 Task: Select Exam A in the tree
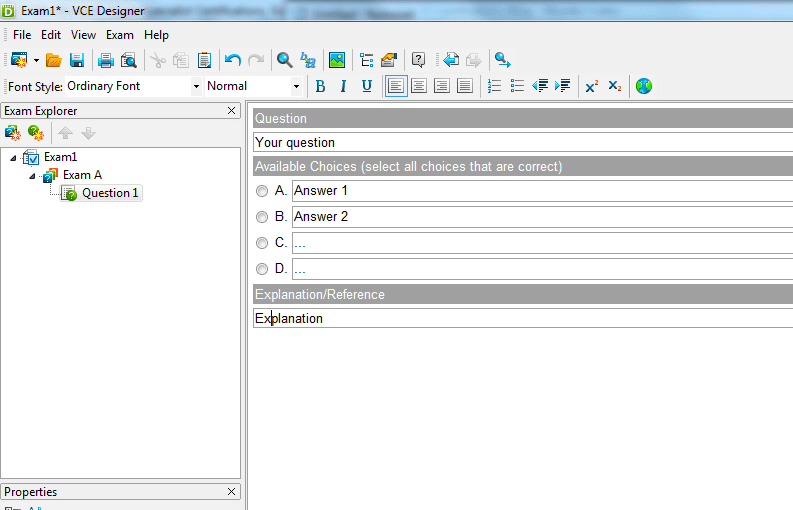click(x=82, y=175)
